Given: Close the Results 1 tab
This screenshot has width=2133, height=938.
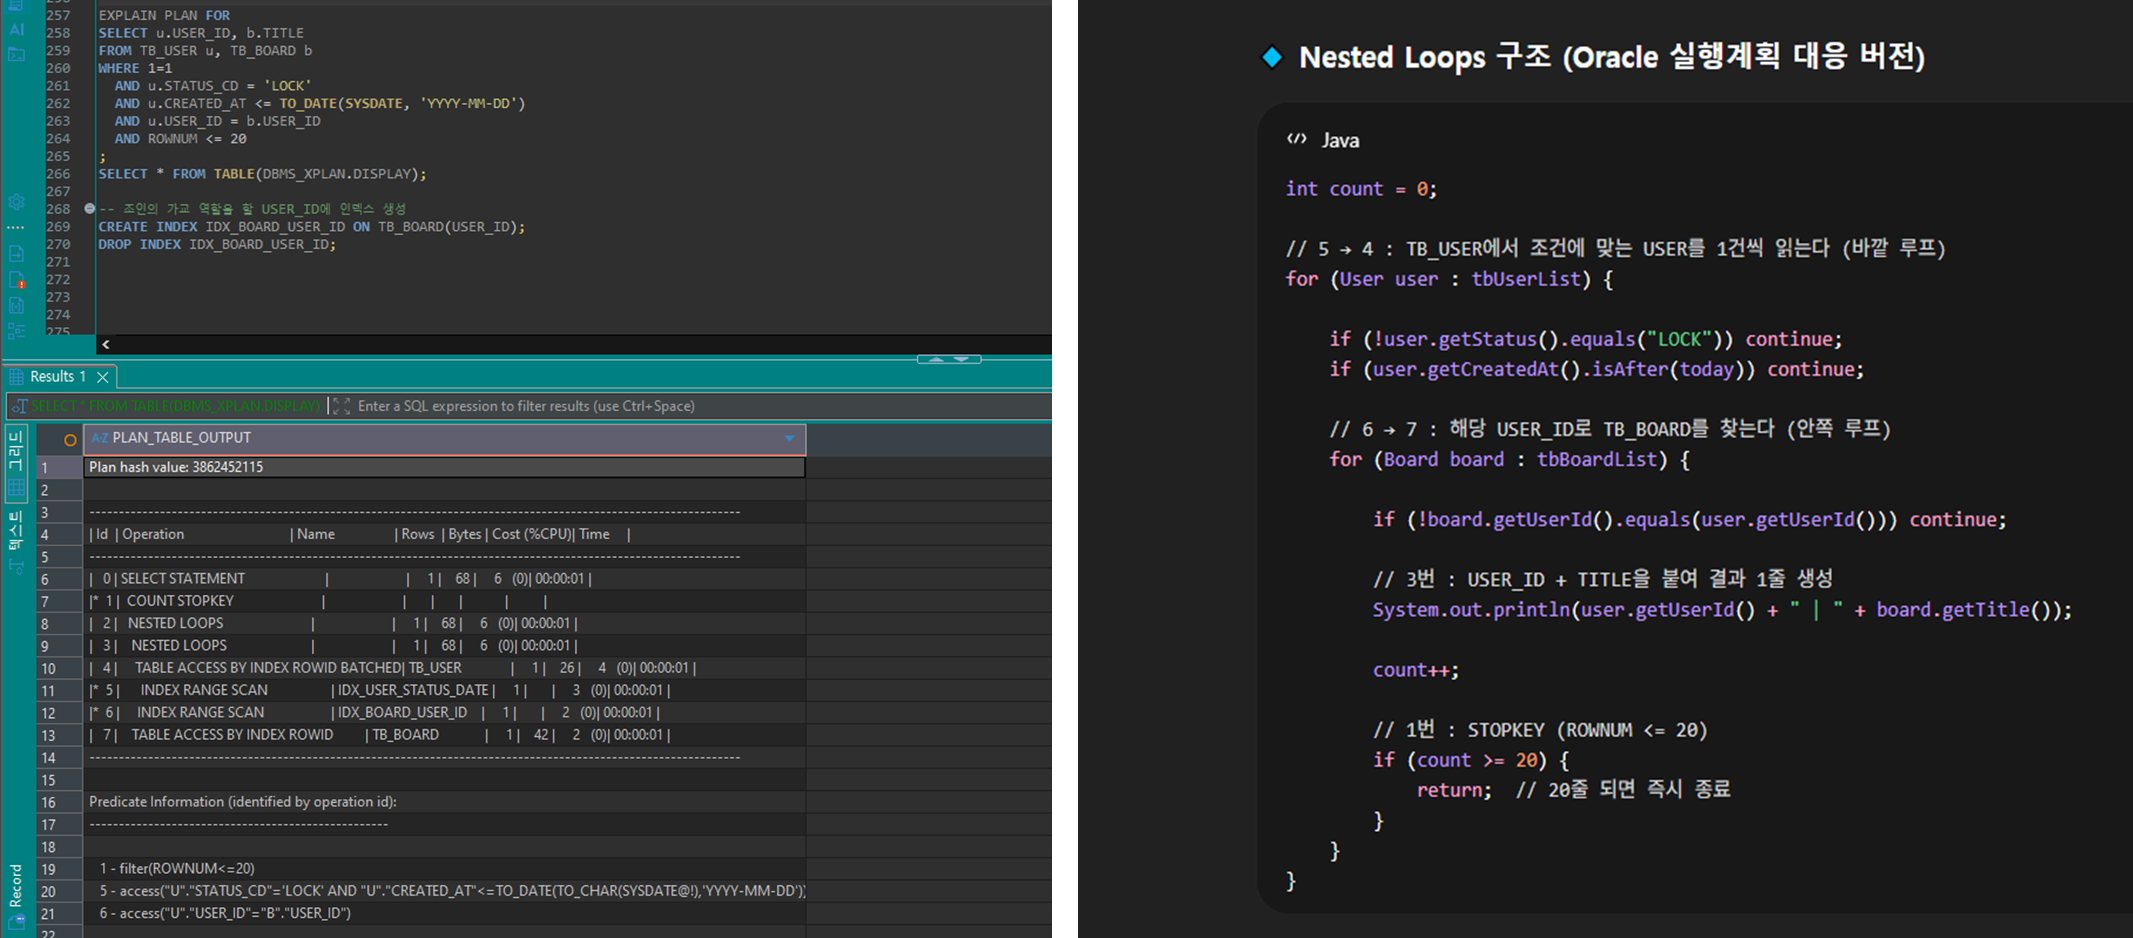Looking at the screenshot, I should click(102, 377).
